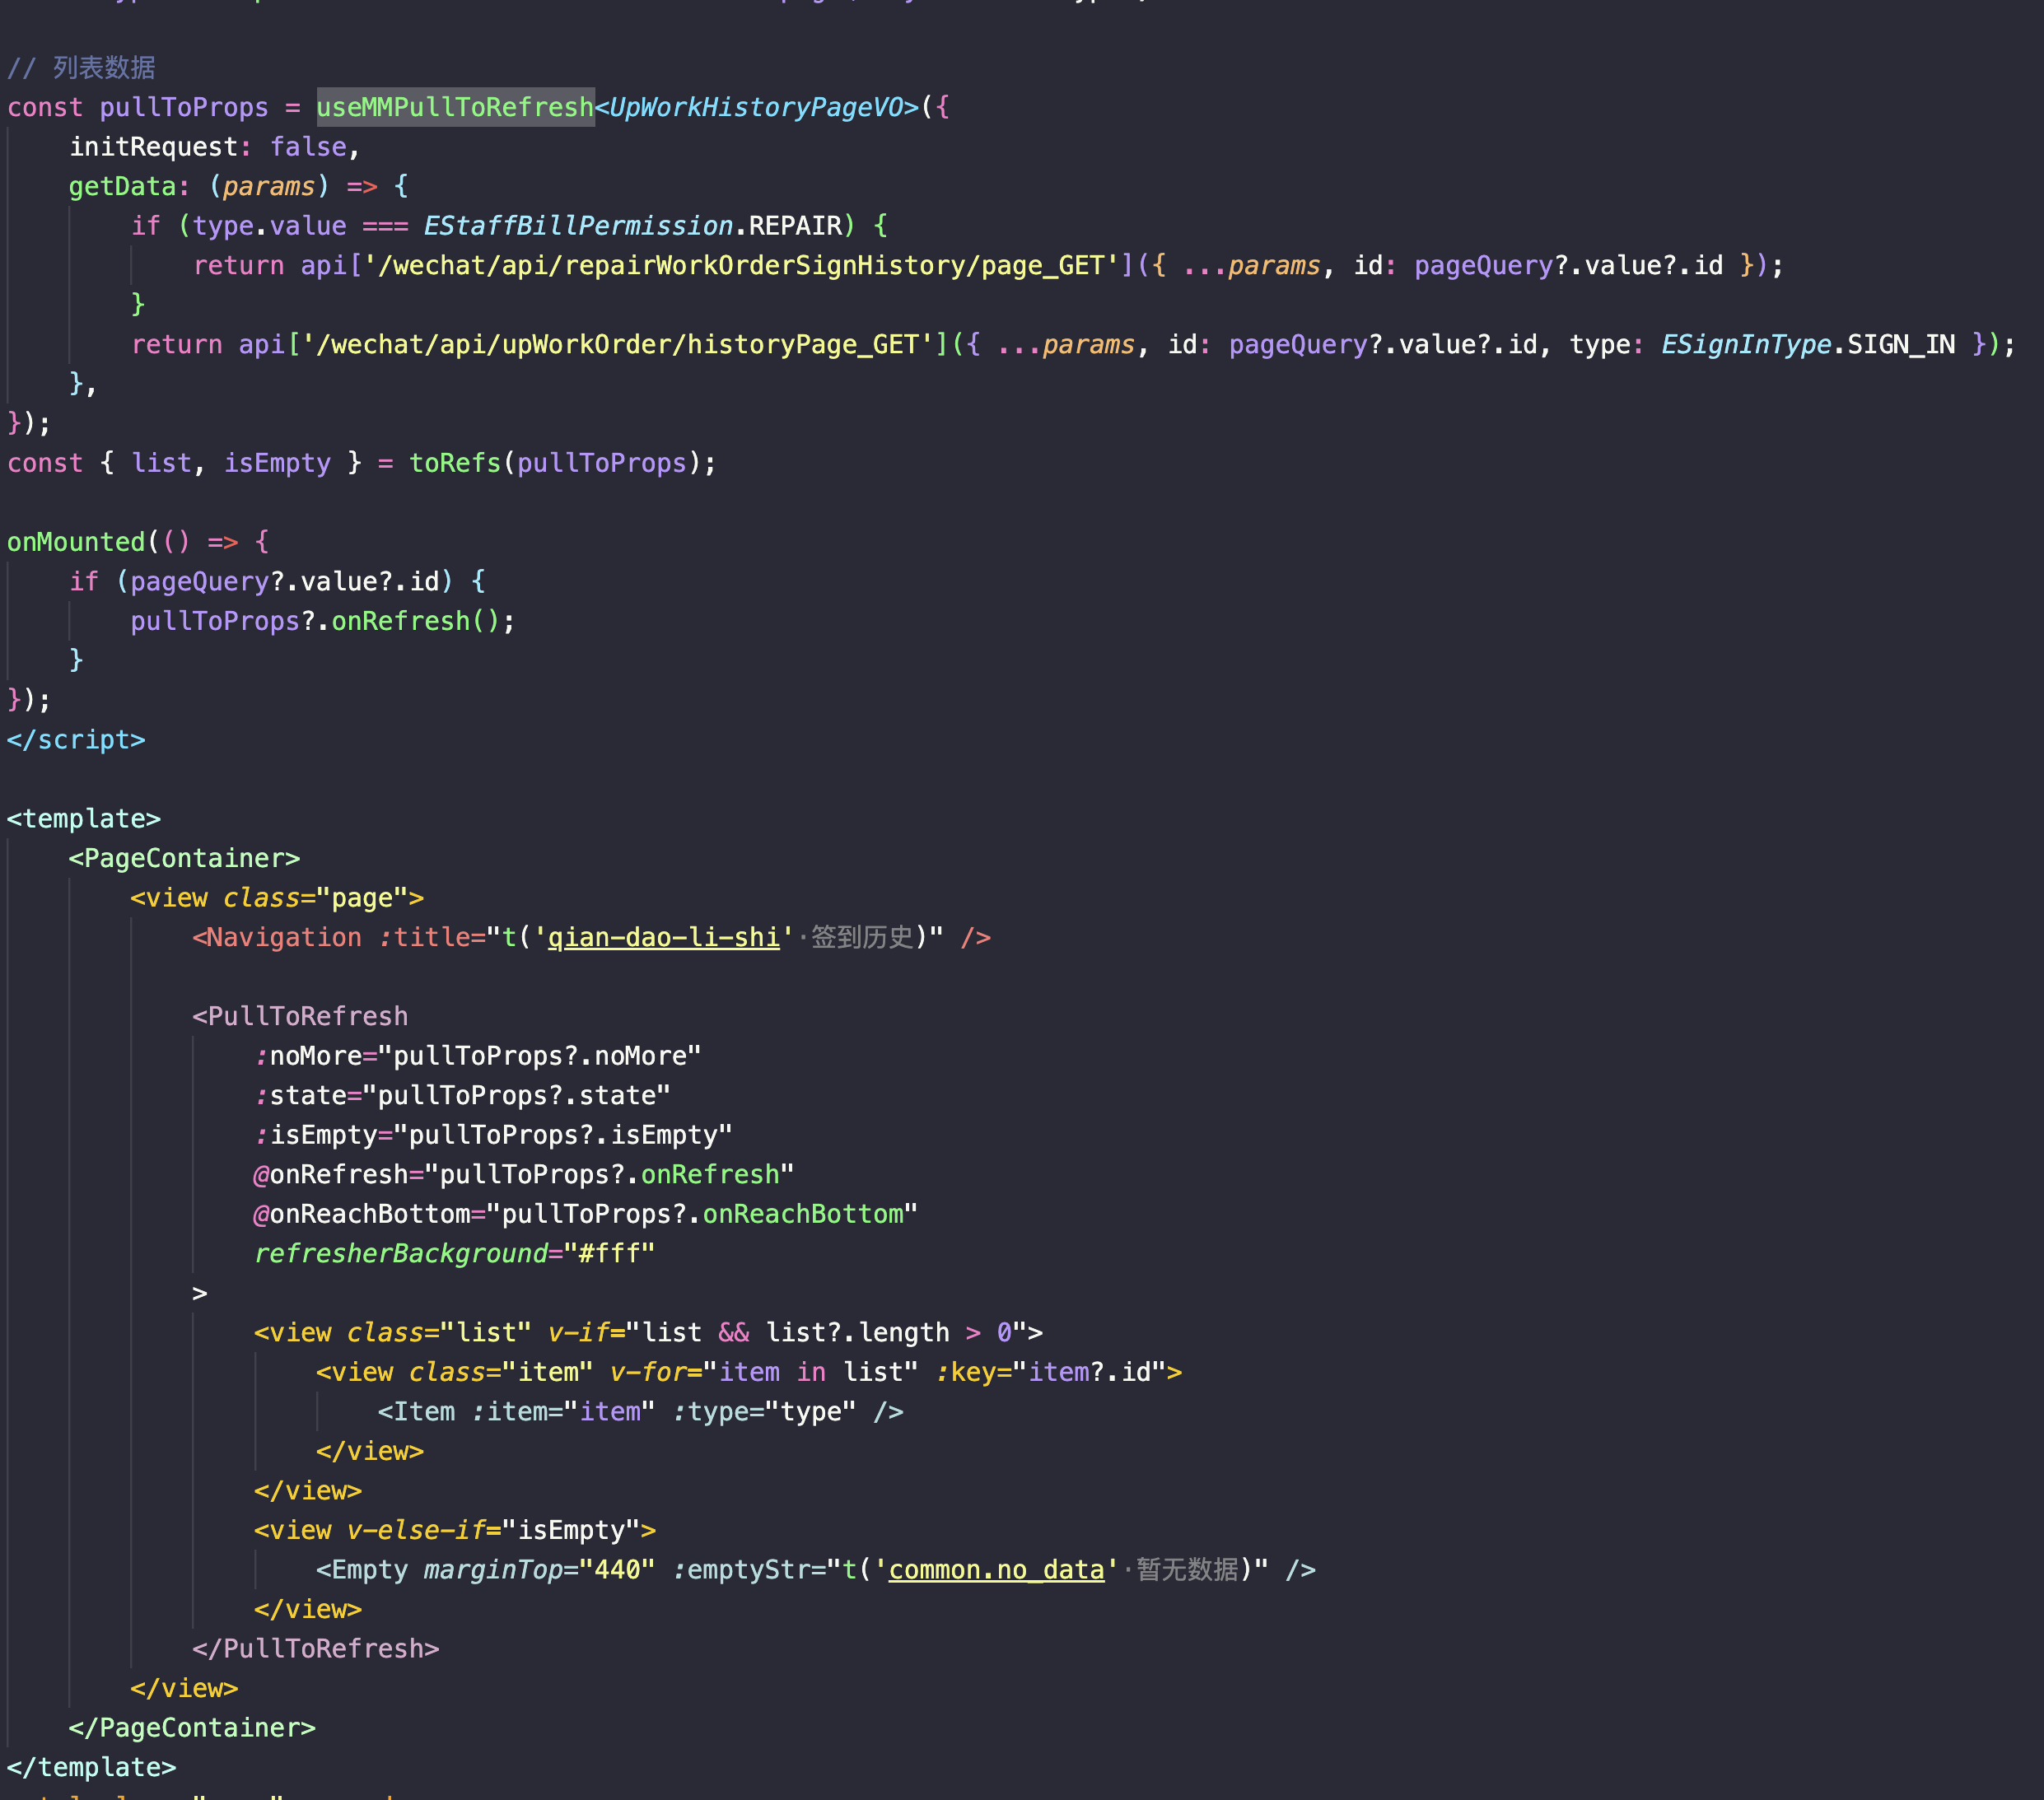Click the "440" marginTop value
This screenshot has width=2044, height=1800.
pyautogui.click(x=617, y=1570)
